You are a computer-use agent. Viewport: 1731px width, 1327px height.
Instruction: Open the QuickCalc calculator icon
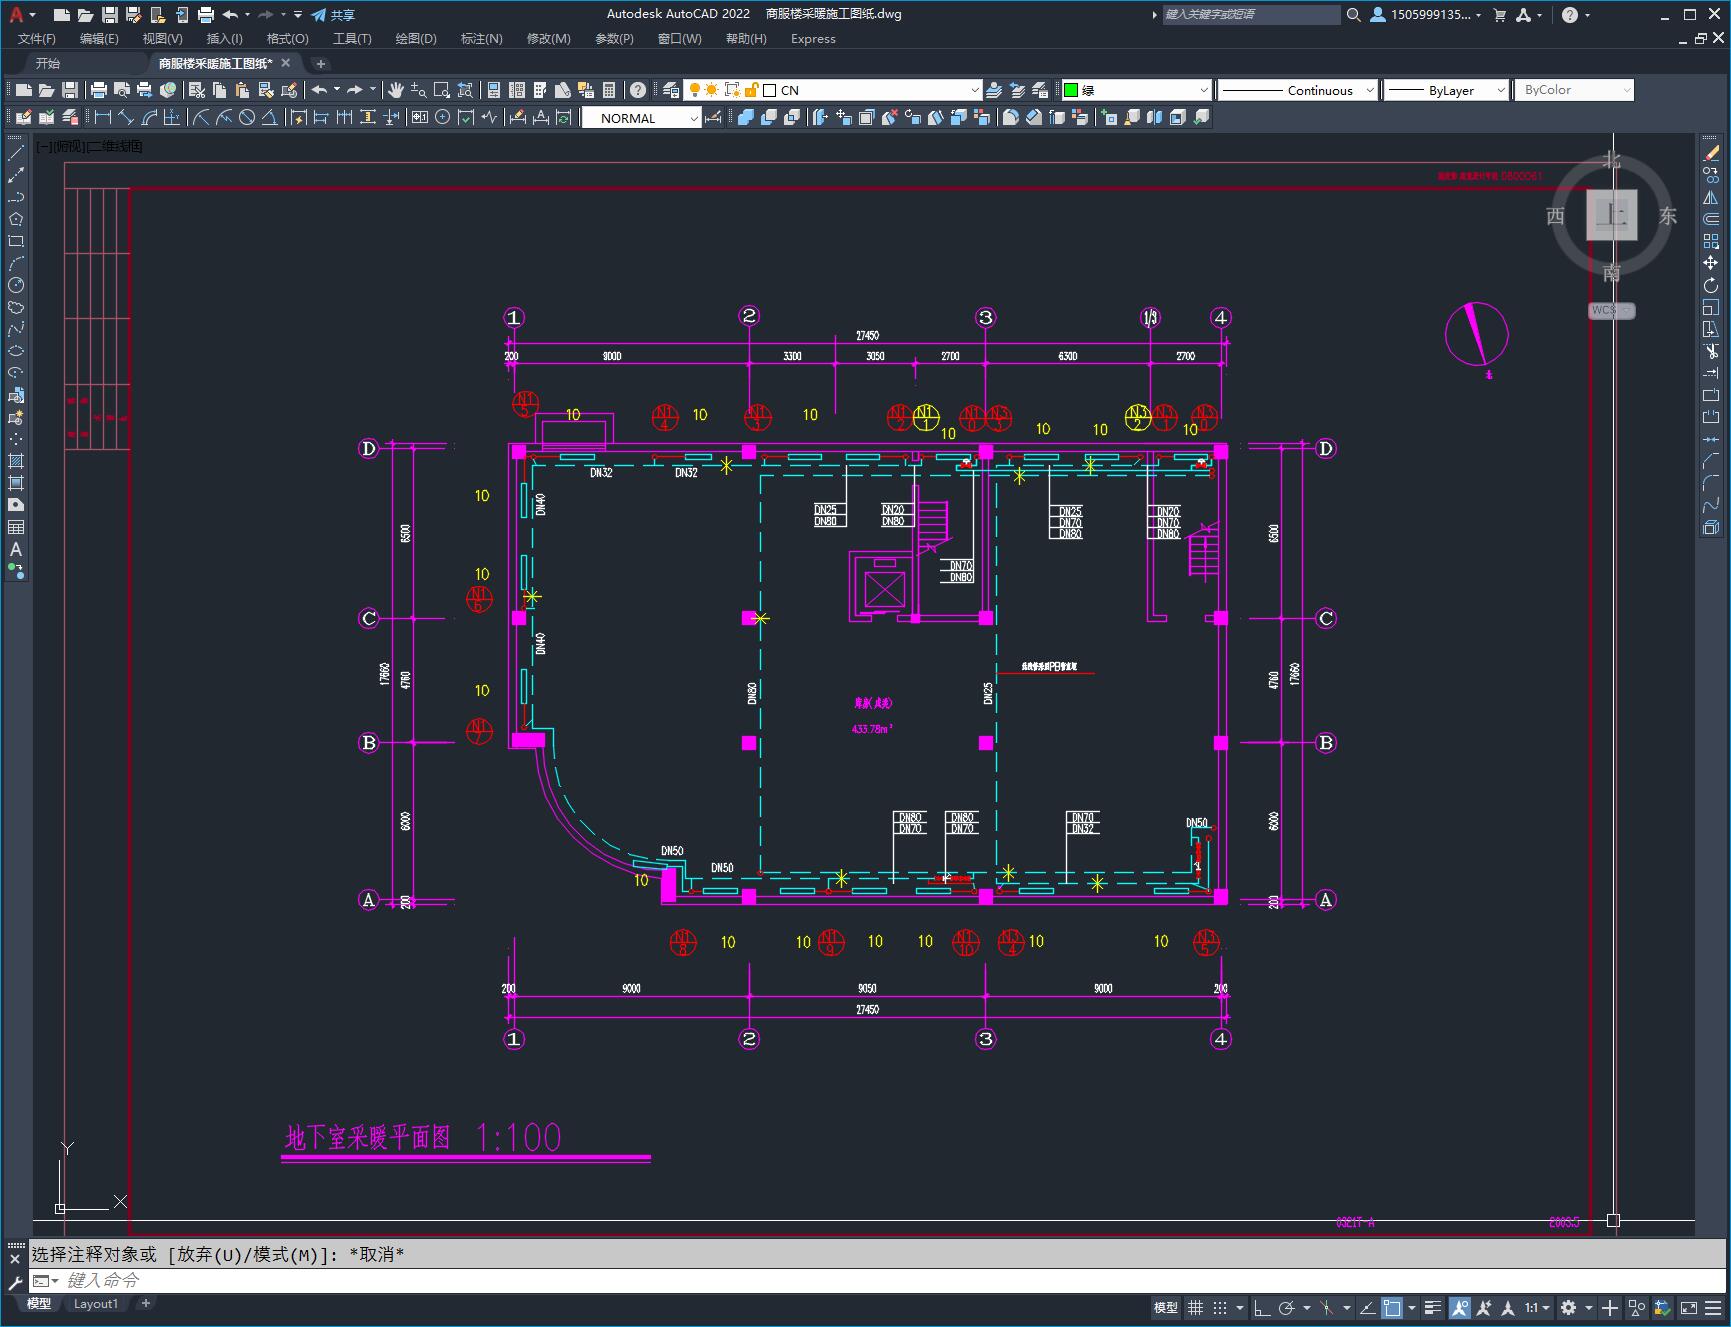pyautogui.click(x=609, y=90)
